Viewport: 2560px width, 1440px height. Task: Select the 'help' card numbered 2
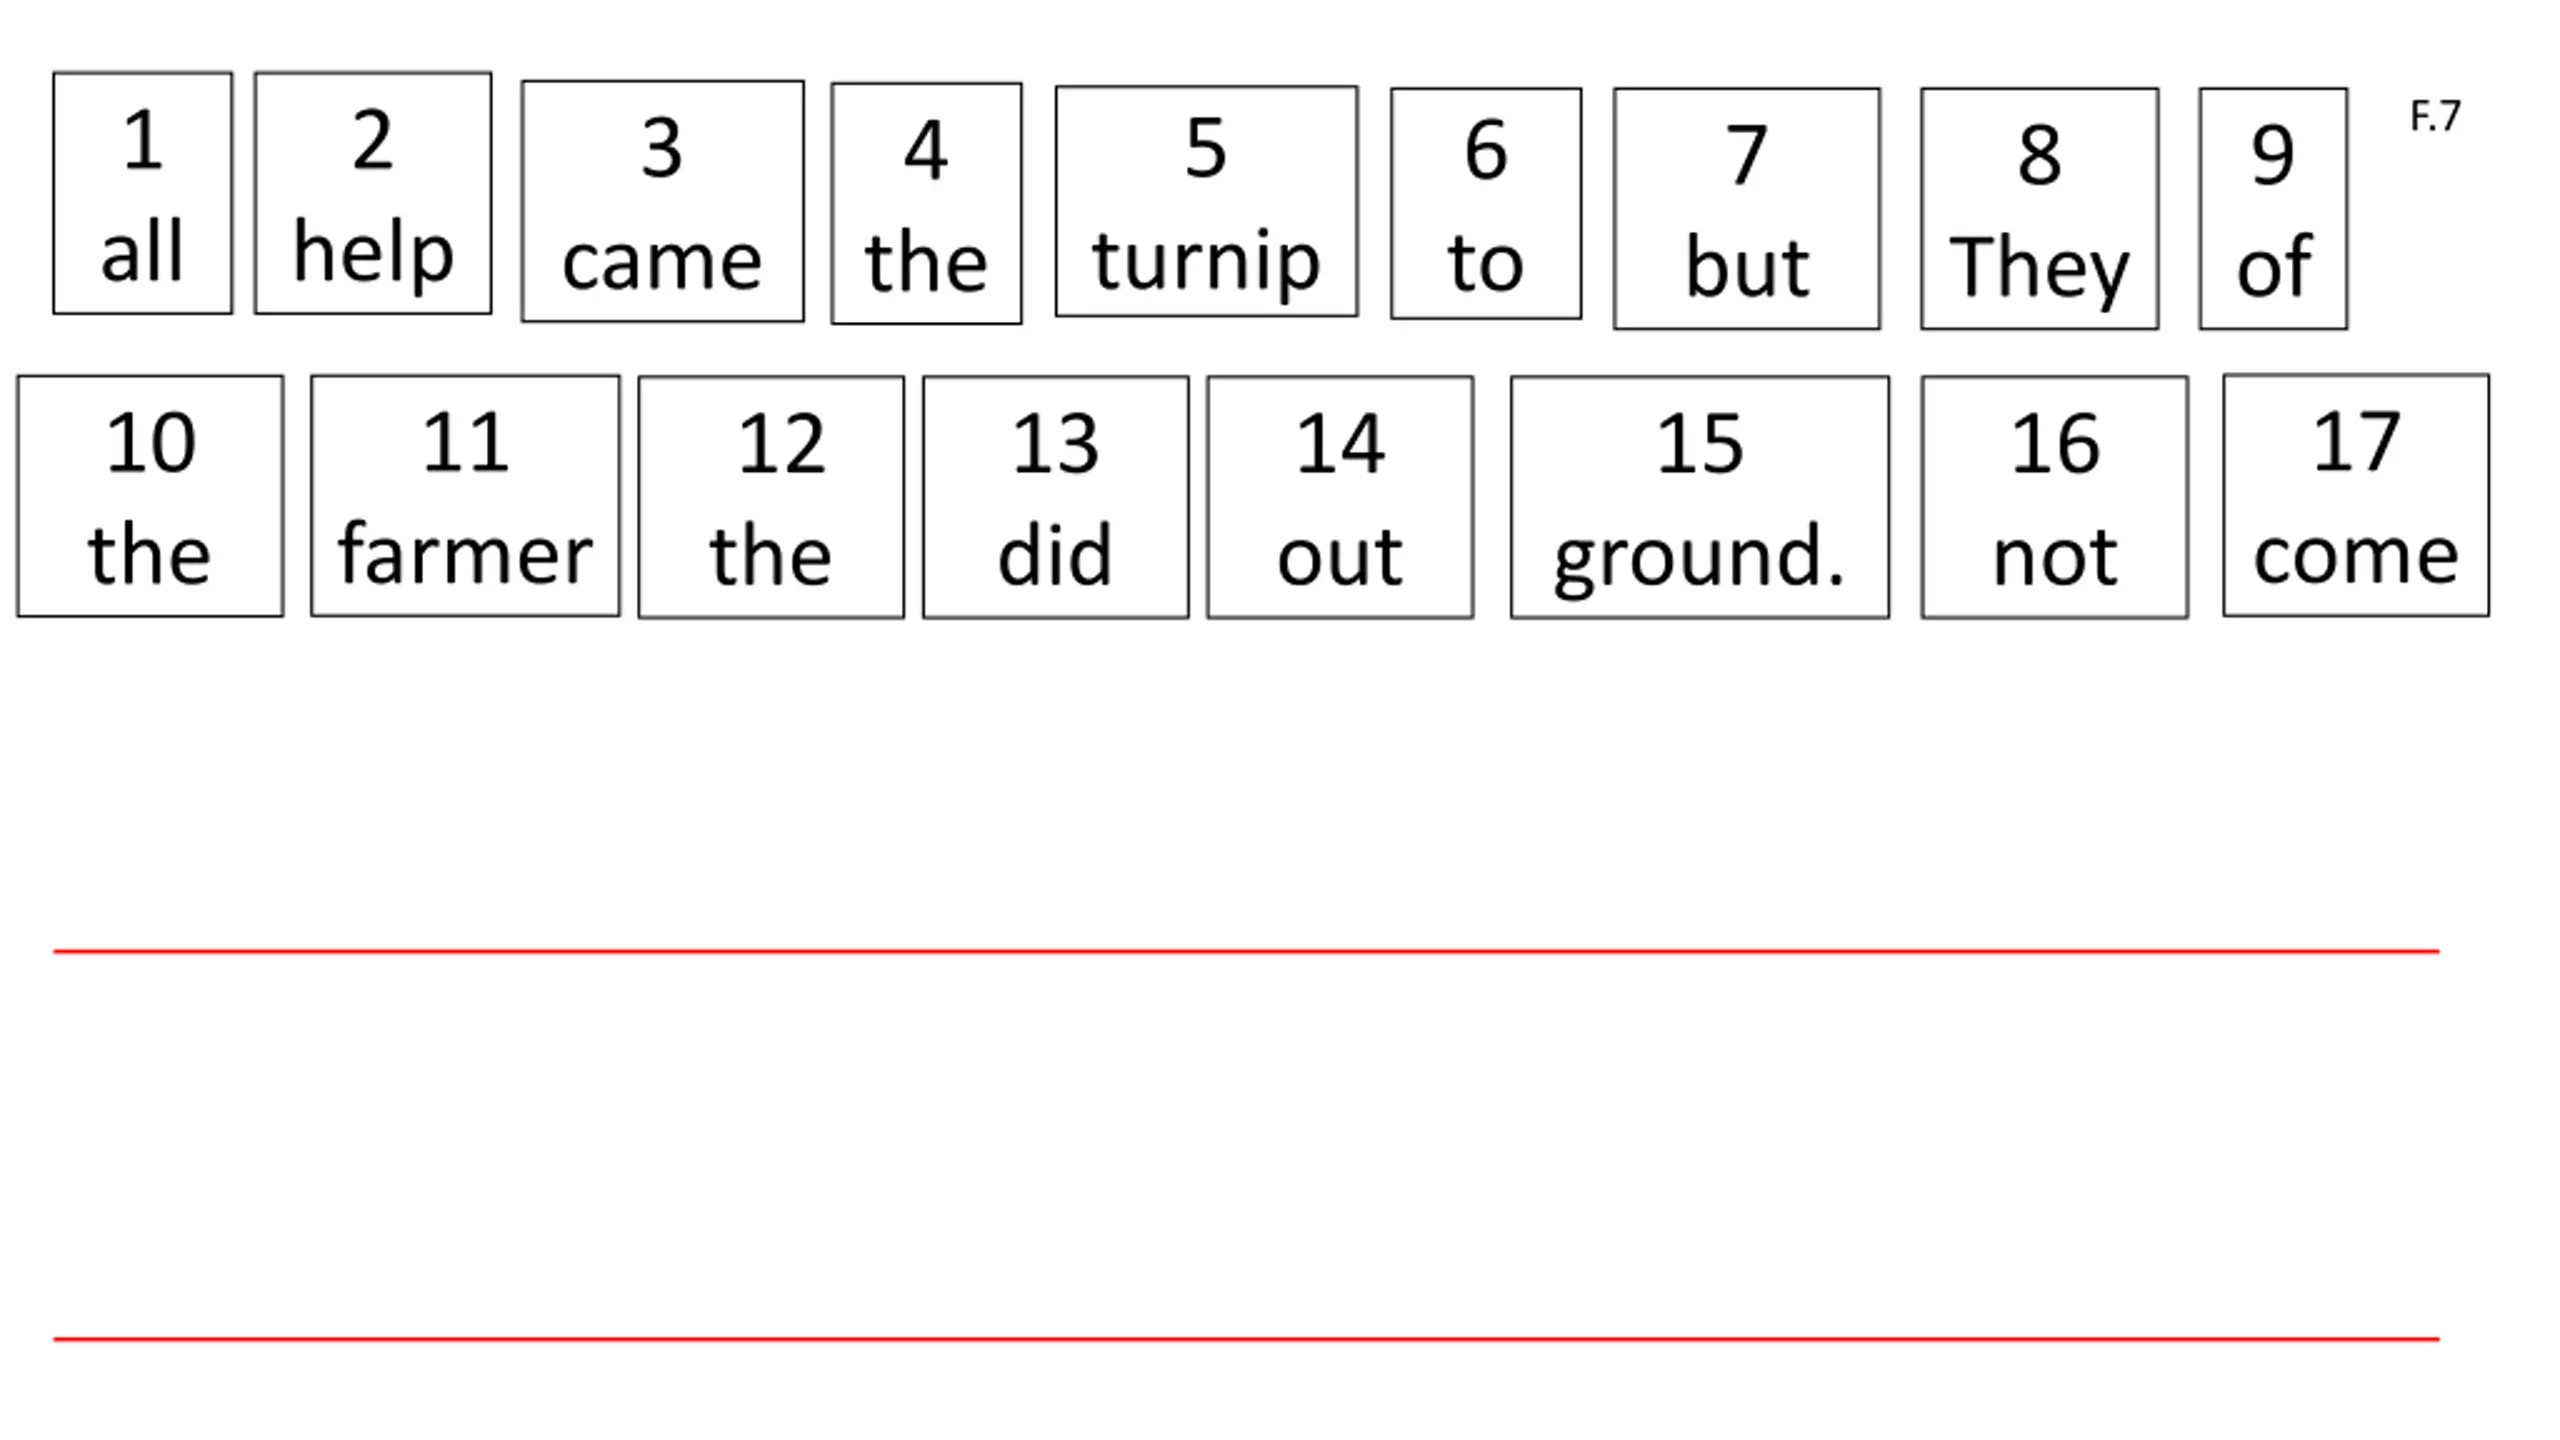[x=373, y=193]
